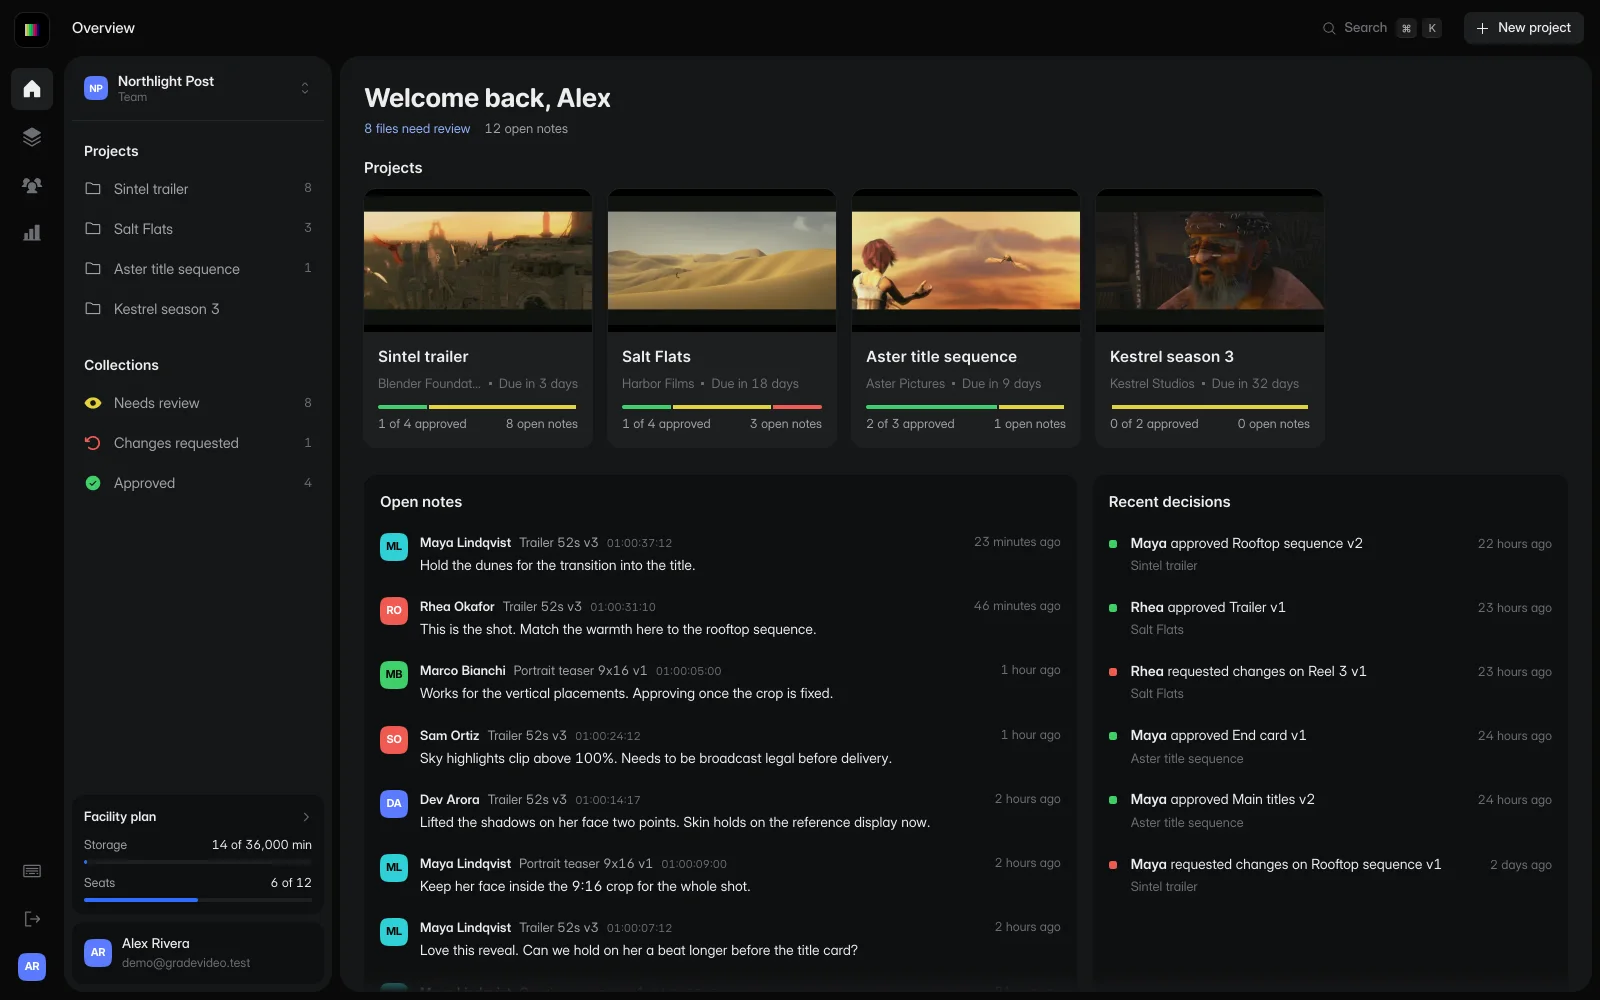Screen dimensions: 1600x1000
Task: Follow the 8 files need review link
Action: tap(417, 129)
